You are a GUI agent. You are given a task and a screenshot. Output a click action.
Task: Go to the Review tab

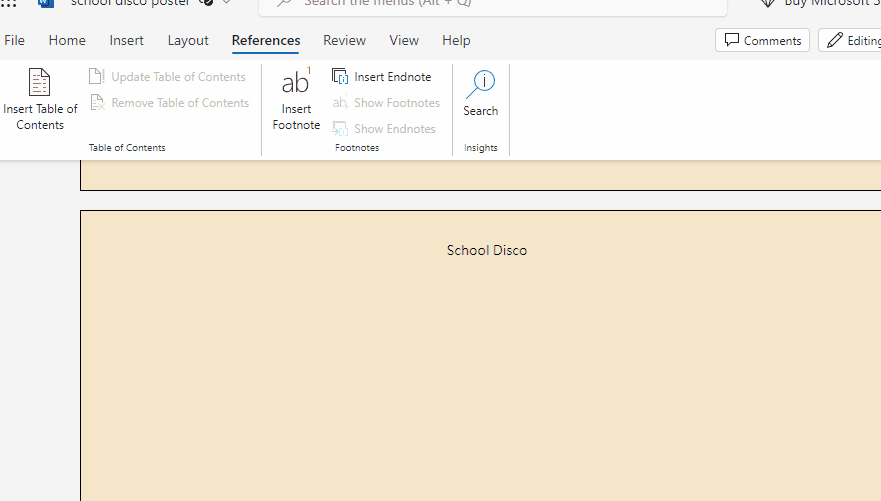344,41
